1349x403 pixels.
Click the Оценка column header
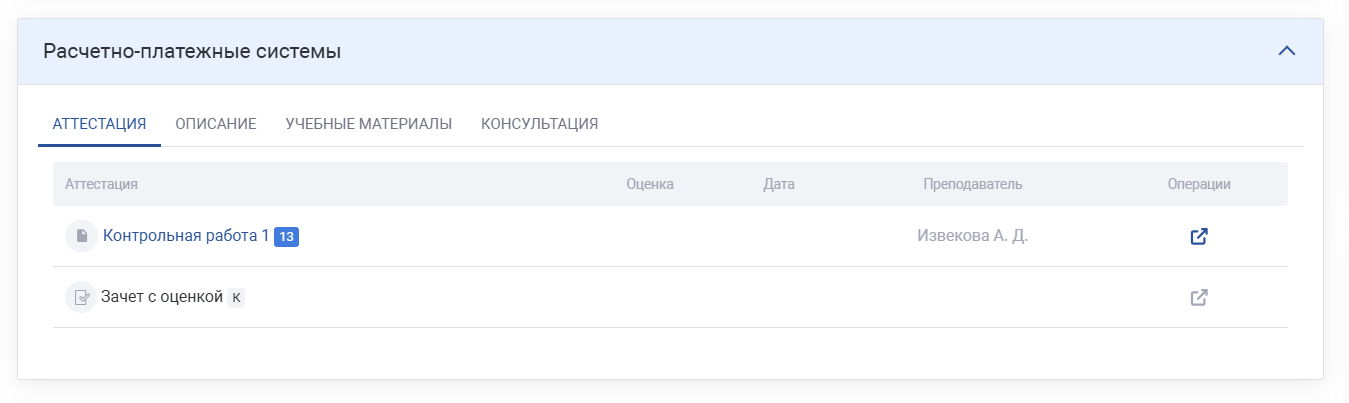(x=650, y=184)
